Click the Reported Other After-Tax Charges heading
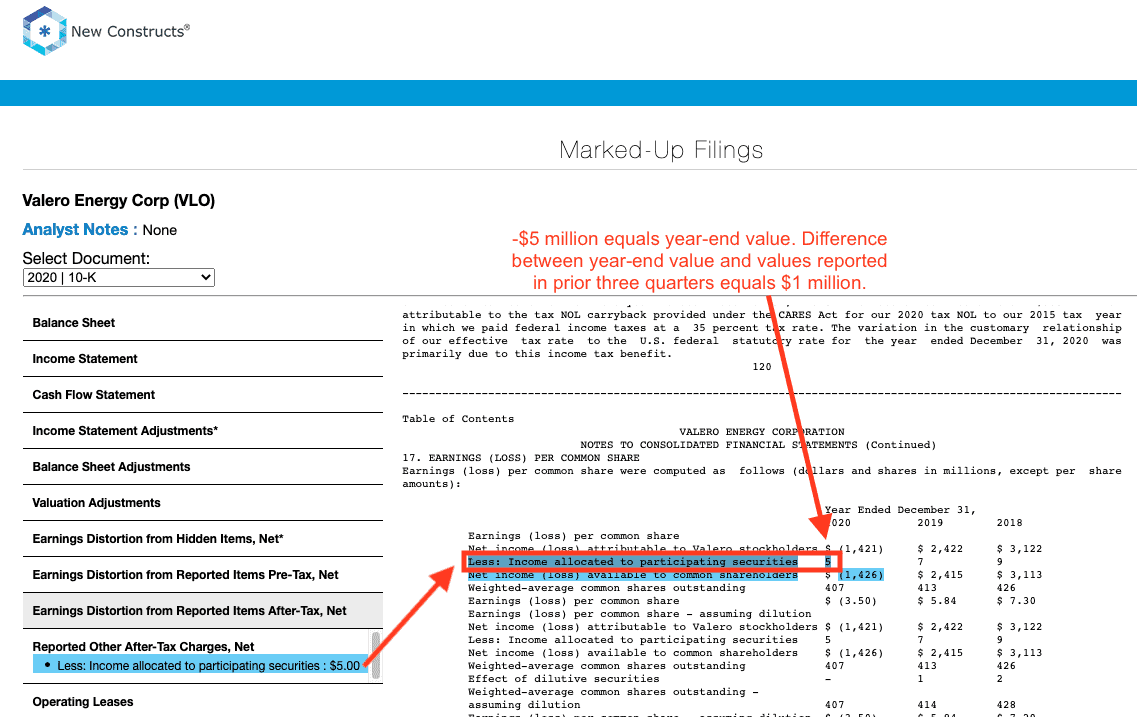The width and height of the screenshot is (1137, 717). (x=143, y=647)
